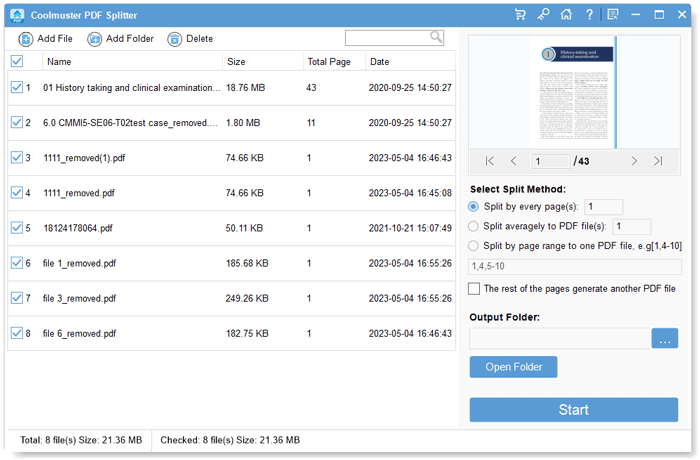The image size is (700, 460).
Task: Uncheck the 18124178064.pdf checkbox
Action: (17, 228)
